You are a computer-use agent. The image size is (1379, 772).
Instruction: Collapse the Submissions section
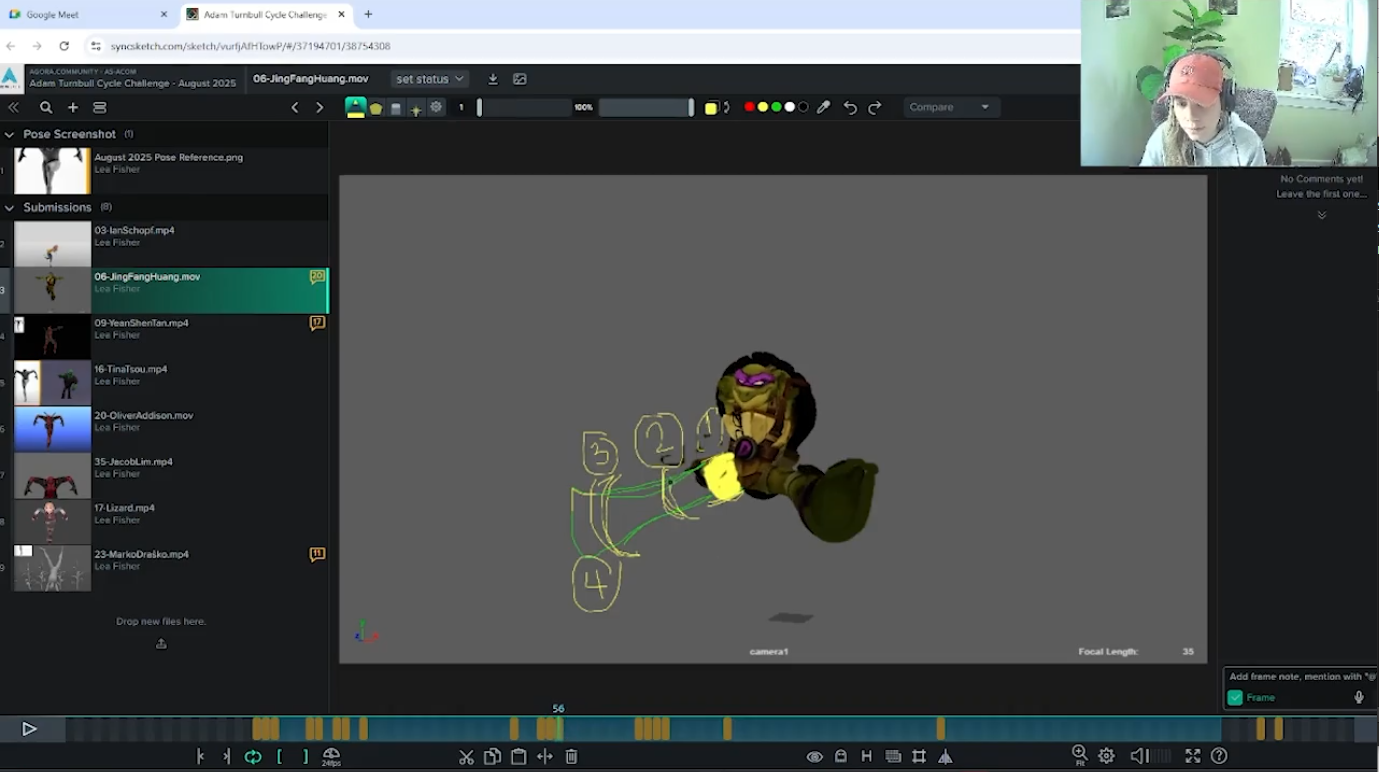click(x=10, y=208)
